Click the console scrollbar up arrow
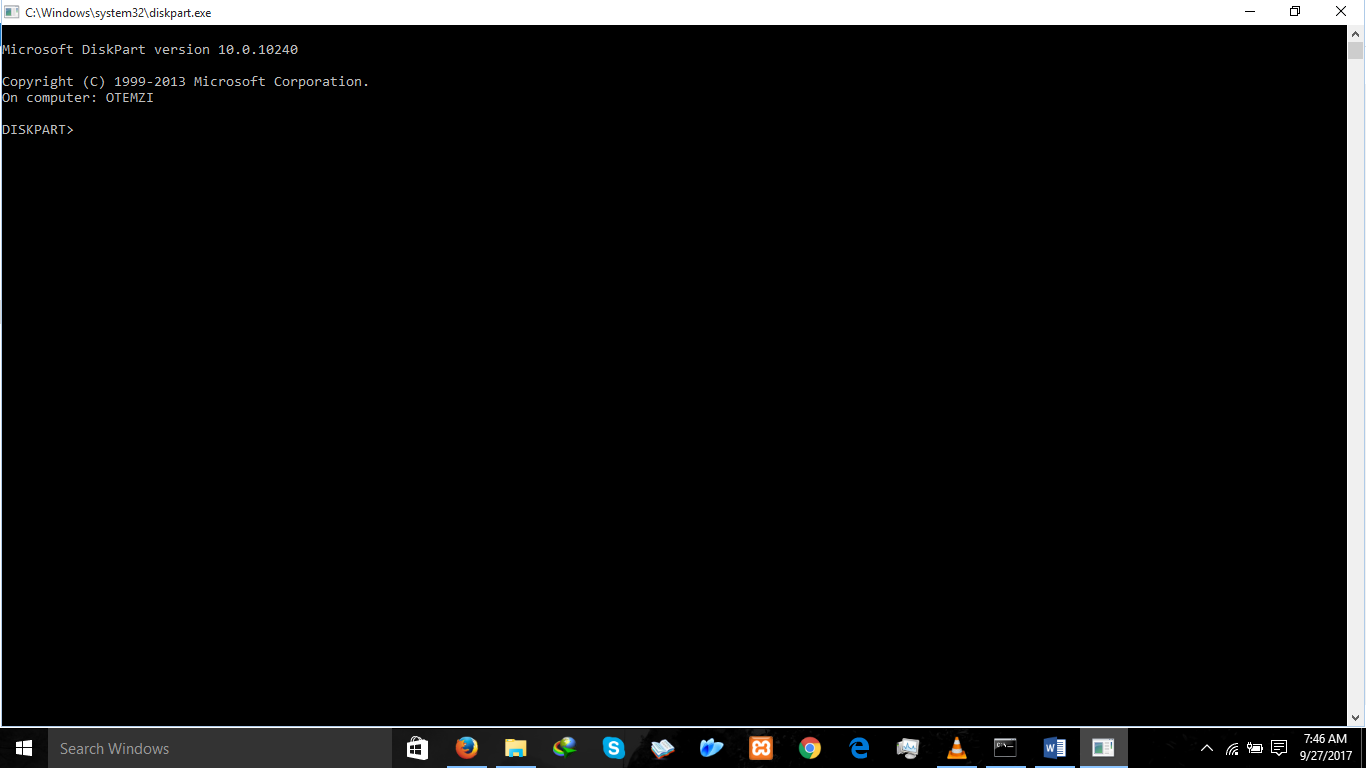 point(1355,33)
